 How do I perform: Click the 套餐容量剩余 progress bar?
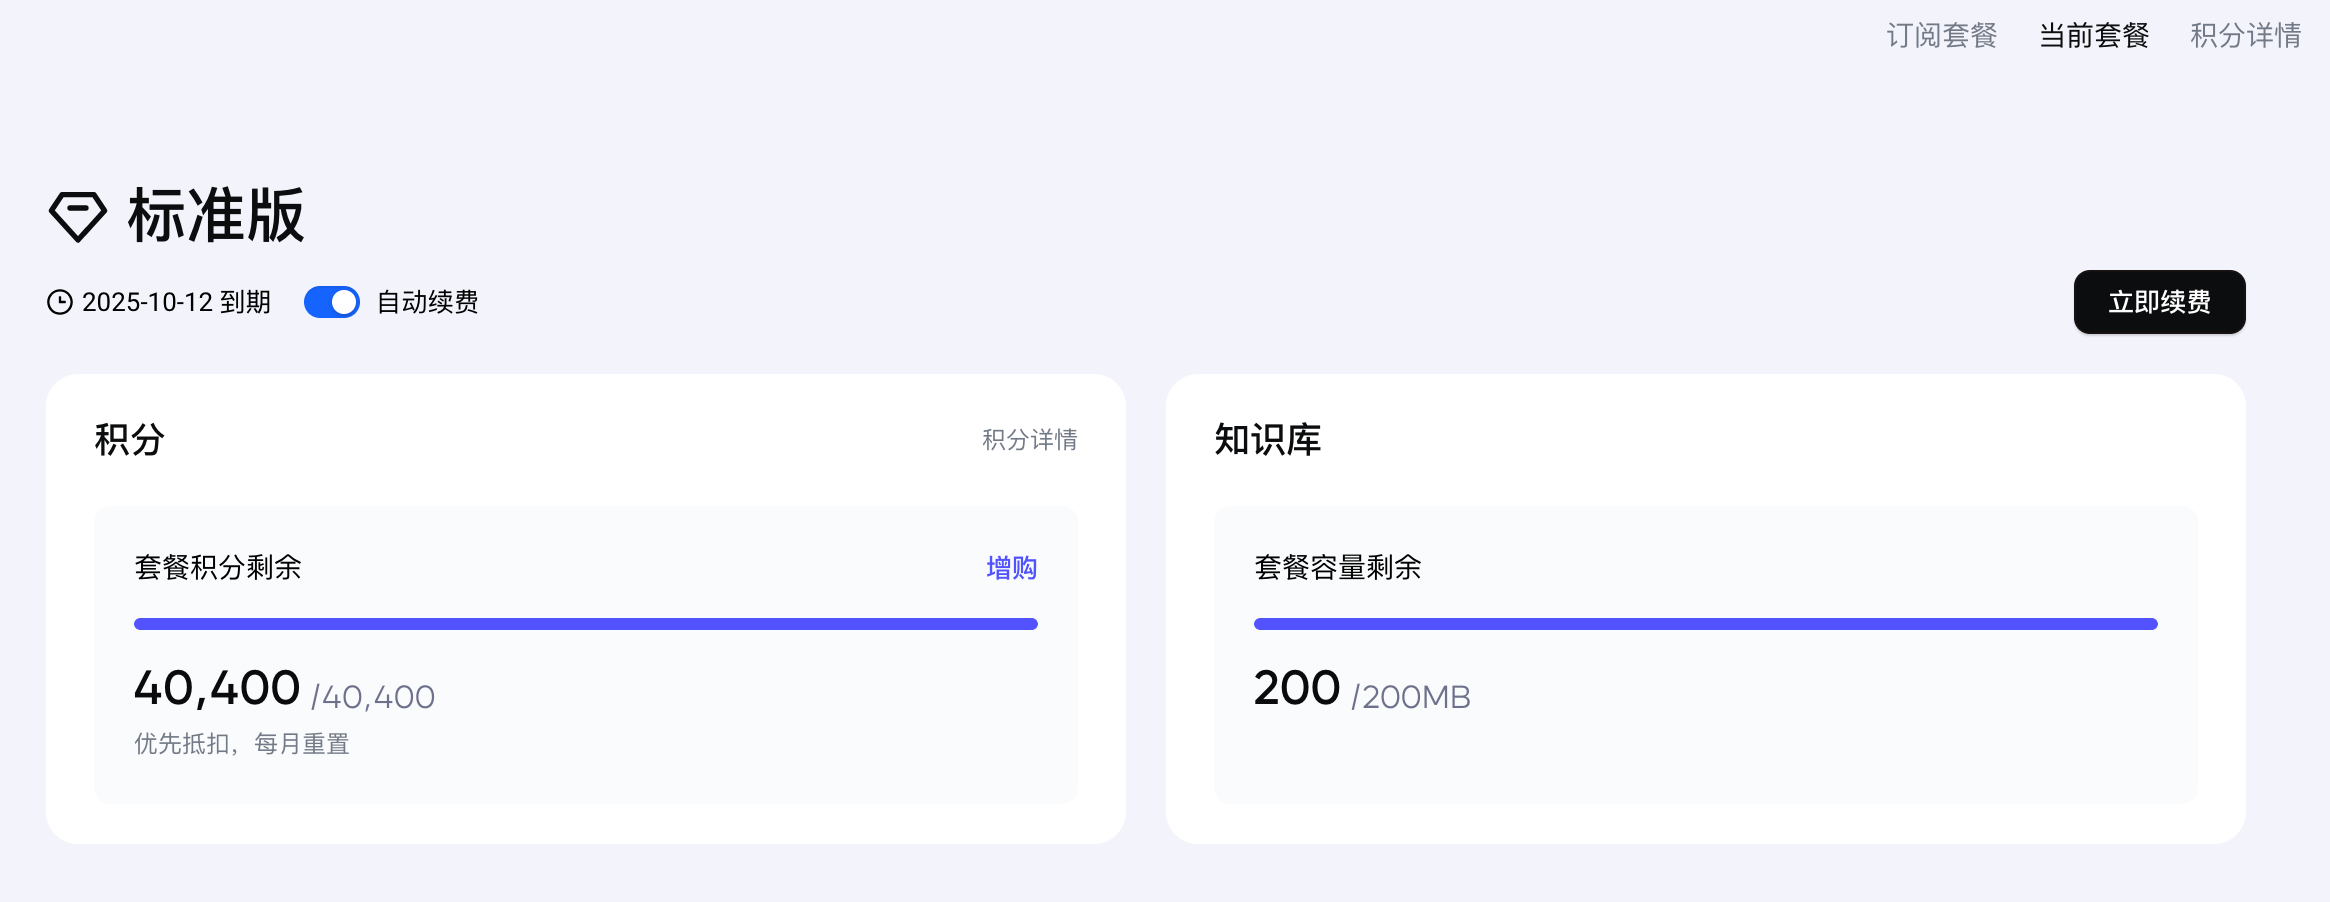(1705, 624)
